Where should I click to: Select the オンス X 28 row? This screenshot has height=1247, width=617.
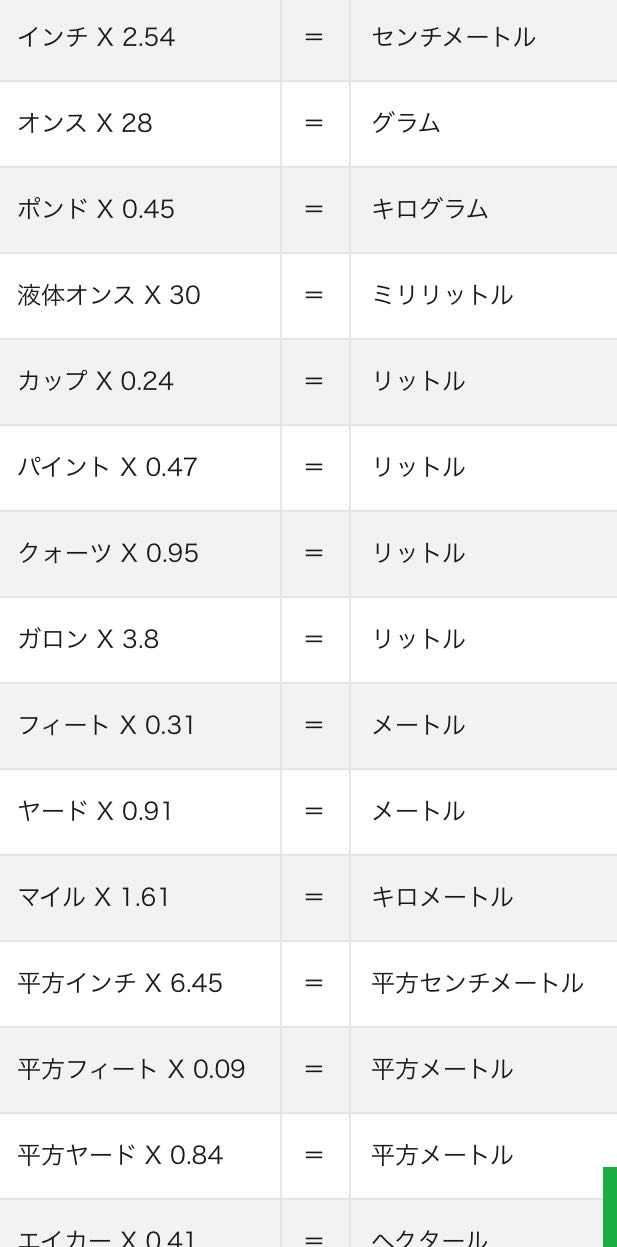pos(308,124)
